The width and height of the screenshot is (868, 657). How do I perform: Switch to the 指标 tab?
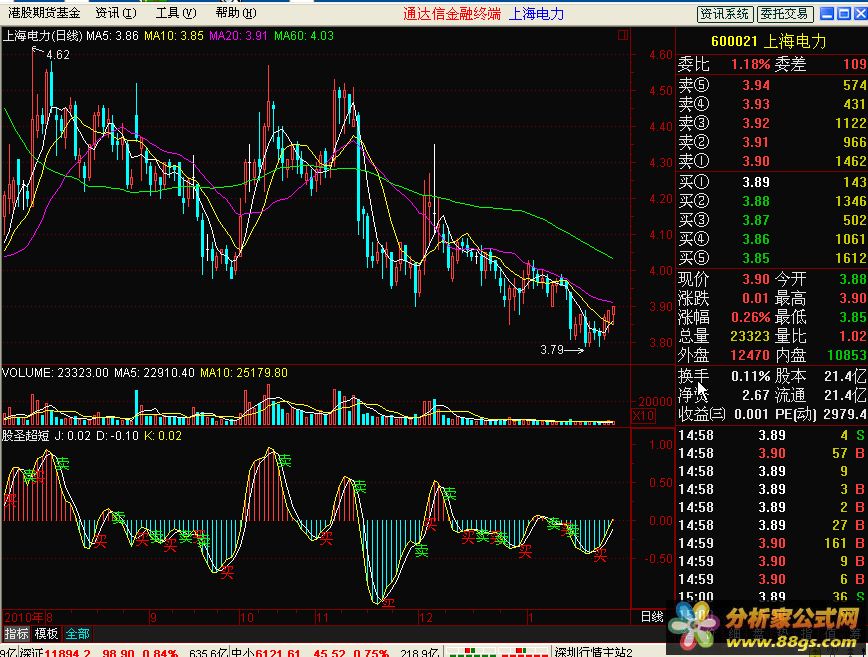(16, 634)
